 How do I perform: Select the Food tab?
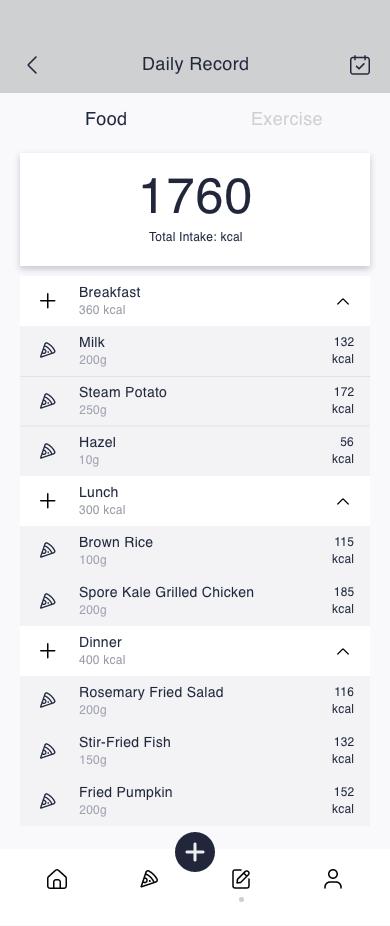106,119
